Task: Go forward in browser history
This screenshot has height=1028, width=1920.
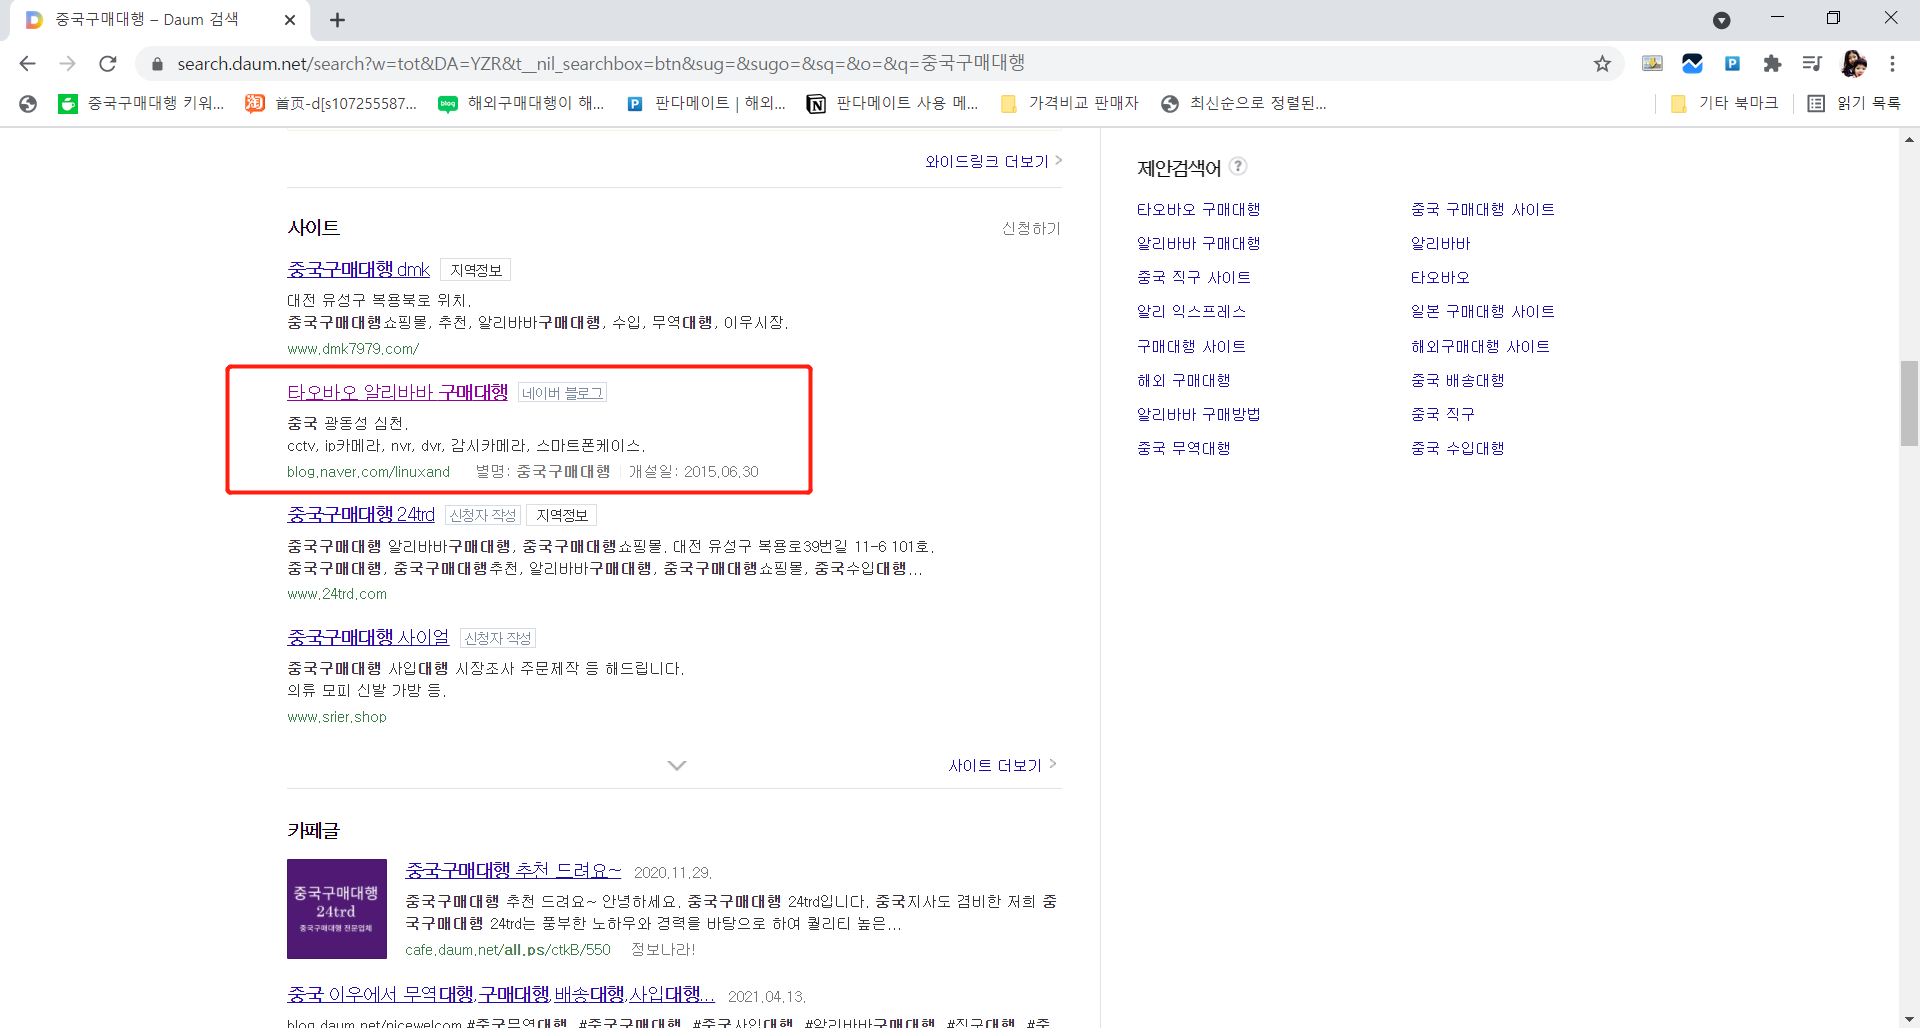Action: pyautogui.click(x=67, y=63)
